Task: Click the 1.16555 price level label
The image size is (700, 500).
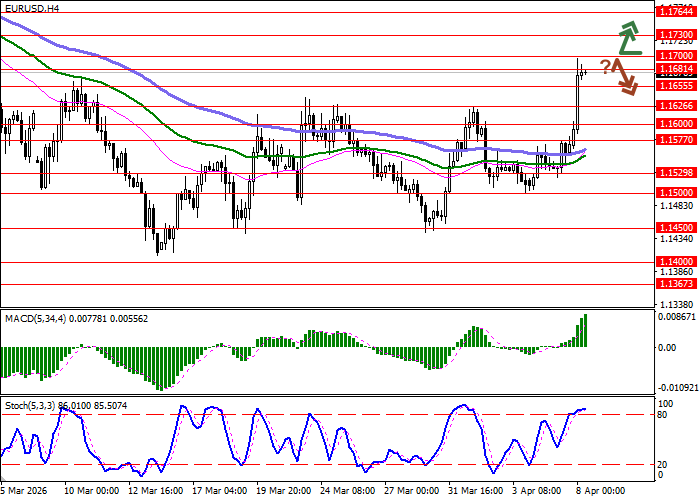Action: (x=676, y=86)
